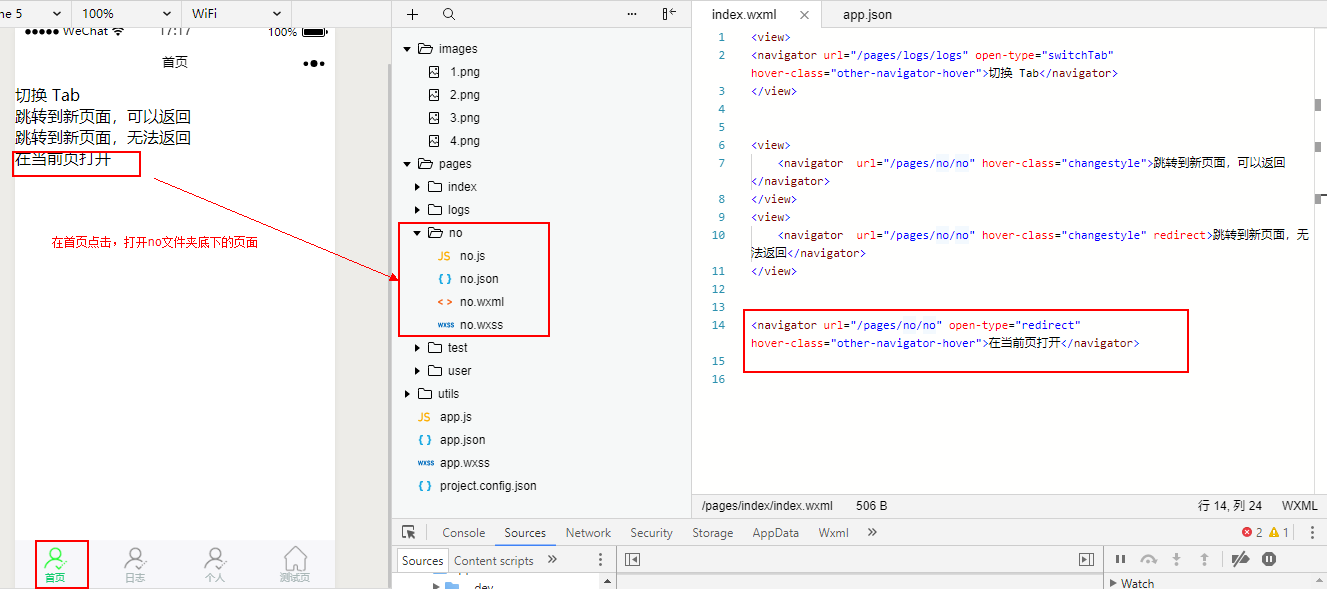Switch to the Wxml devtools tab

coord(834,533)
